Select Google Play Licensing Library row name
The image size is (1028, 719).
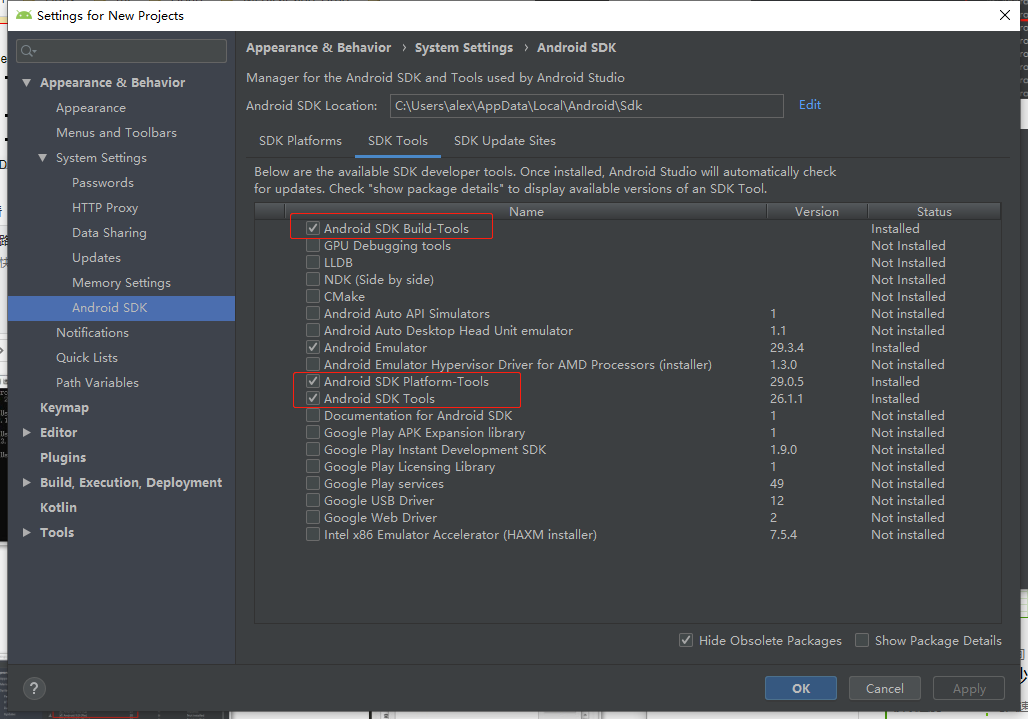pyautogui.click(x=409, y=467)
